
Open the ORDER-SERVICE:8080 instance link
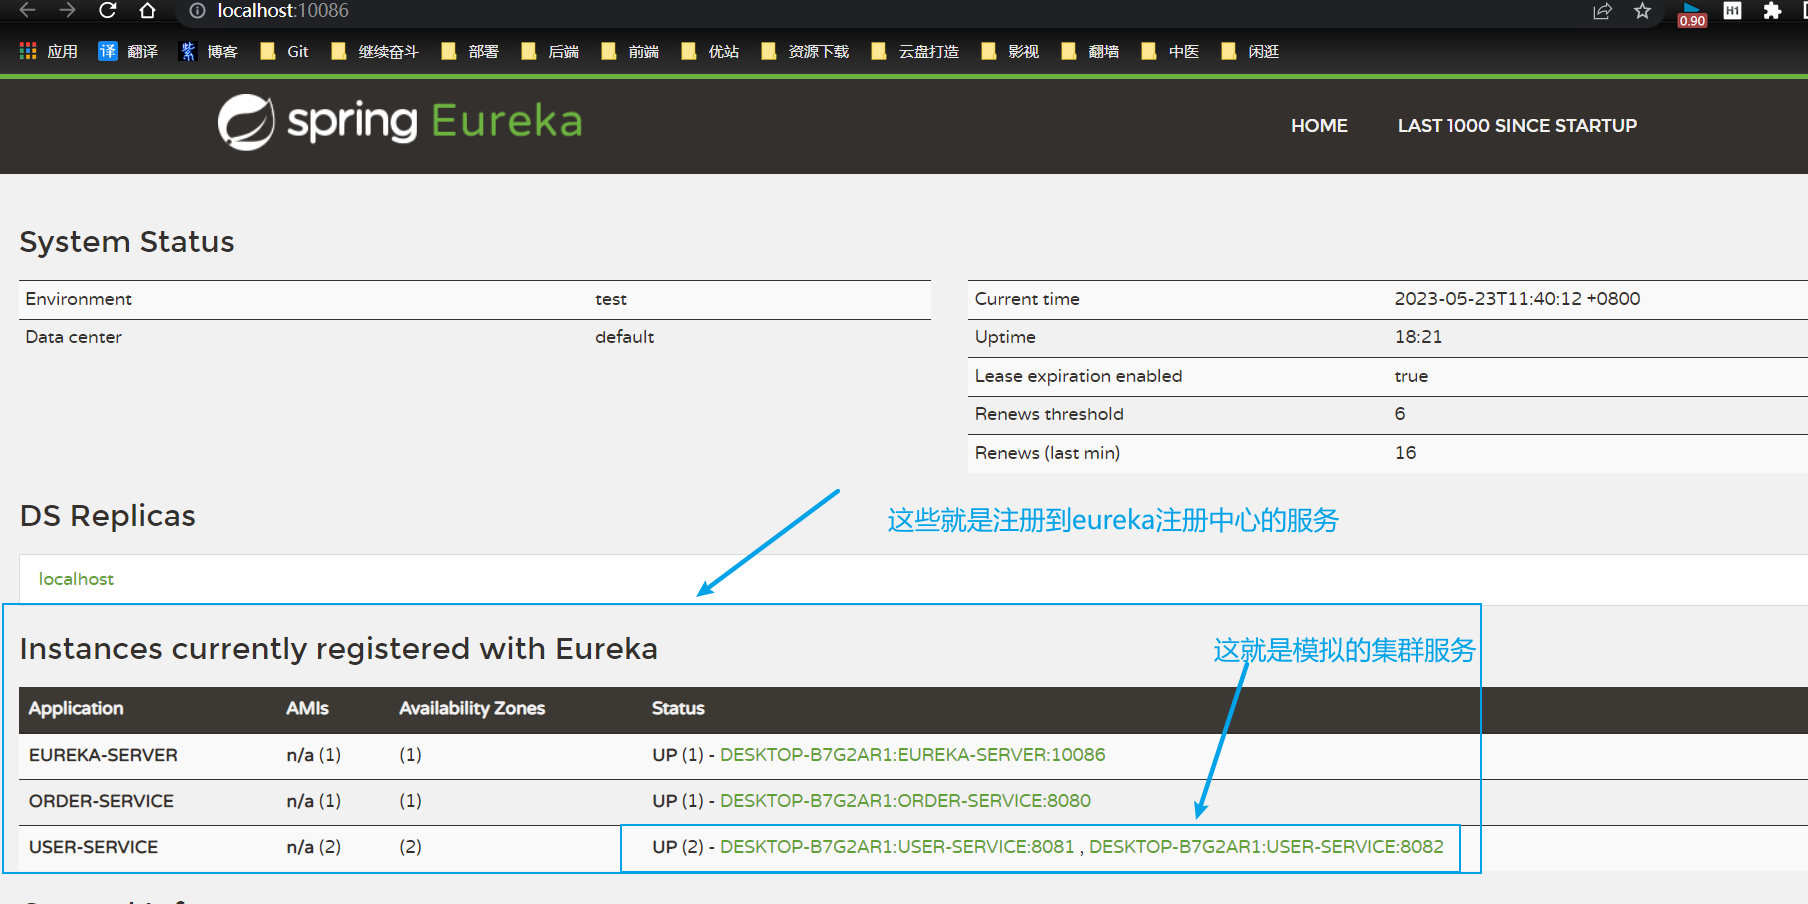905,801
